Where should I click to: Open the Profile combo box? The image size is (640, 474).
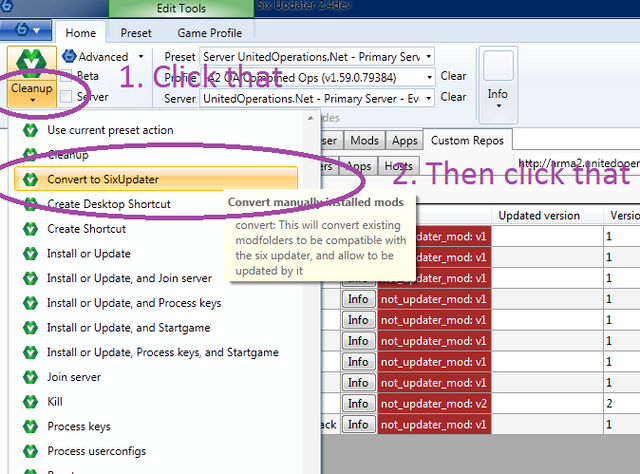(x=317, y=78)
